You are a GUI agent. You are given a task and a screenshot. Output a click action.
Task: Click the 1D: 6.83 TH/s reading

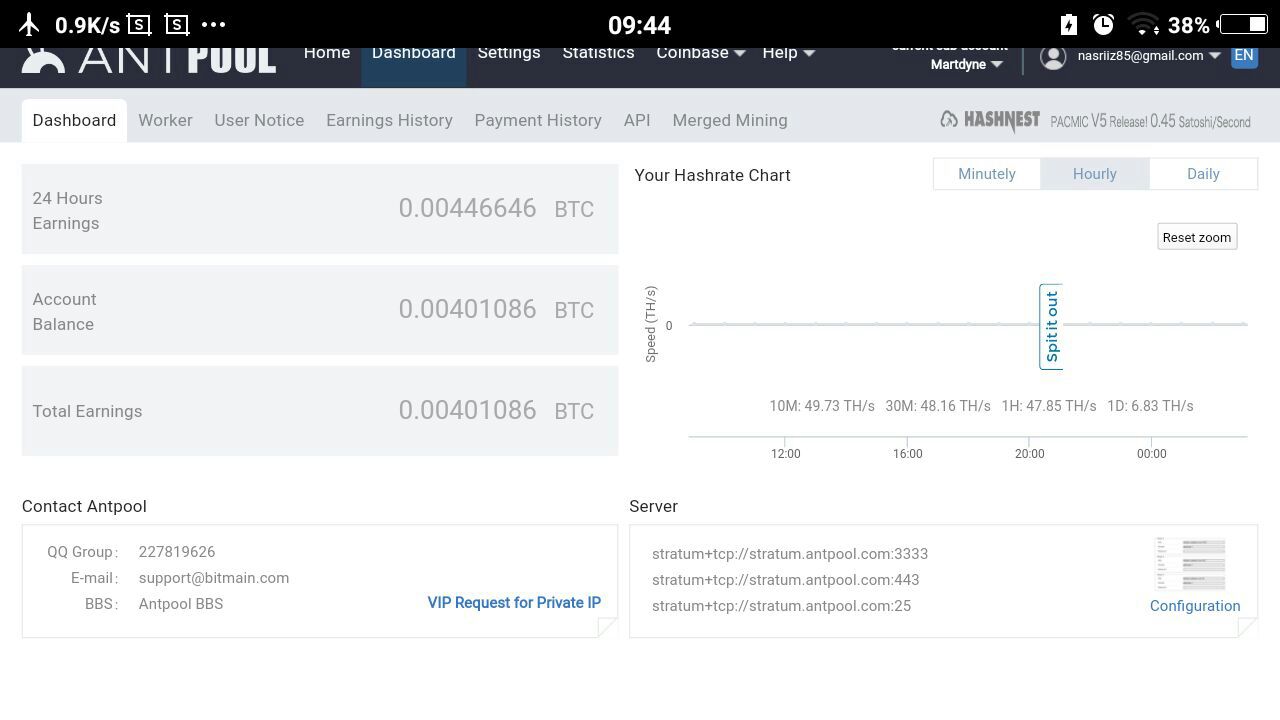tap(1150, 406)
